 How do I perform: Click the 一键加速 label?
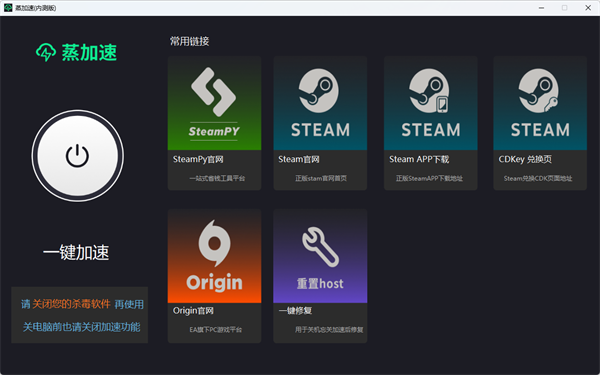click(x=76, y=253)
